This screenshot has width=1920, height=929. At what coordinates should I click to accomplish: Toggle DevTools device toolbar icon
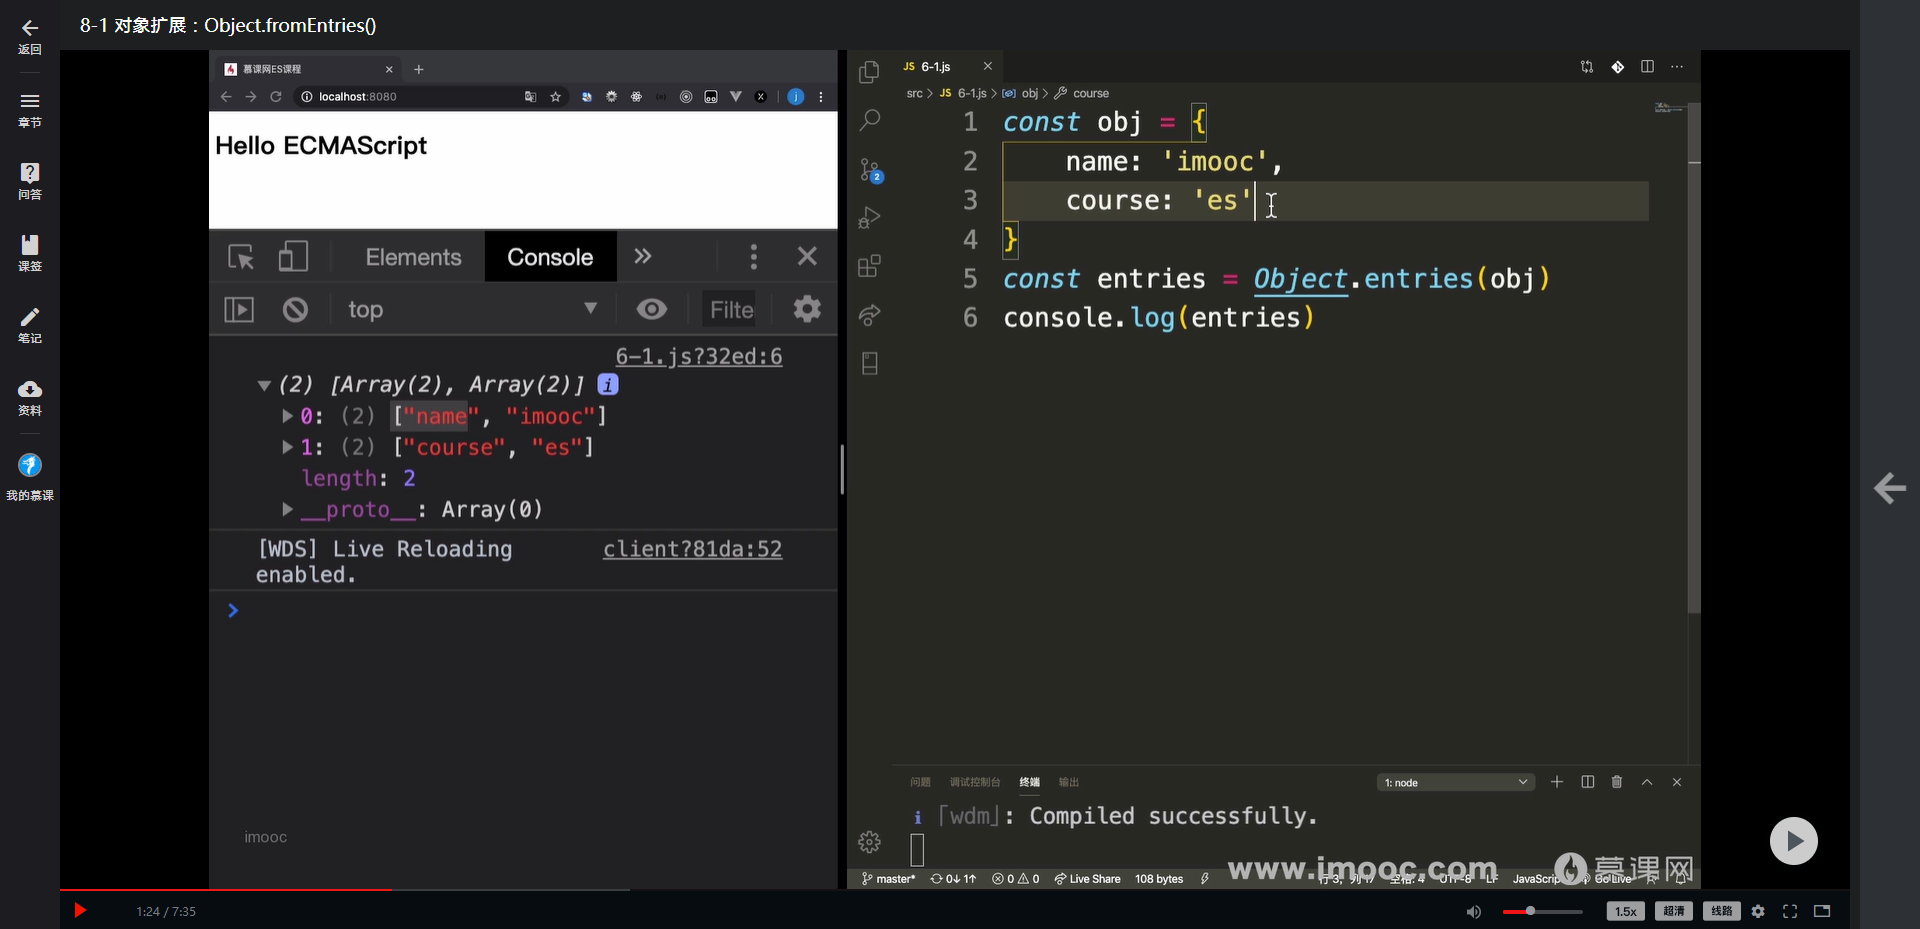(293, 257)
